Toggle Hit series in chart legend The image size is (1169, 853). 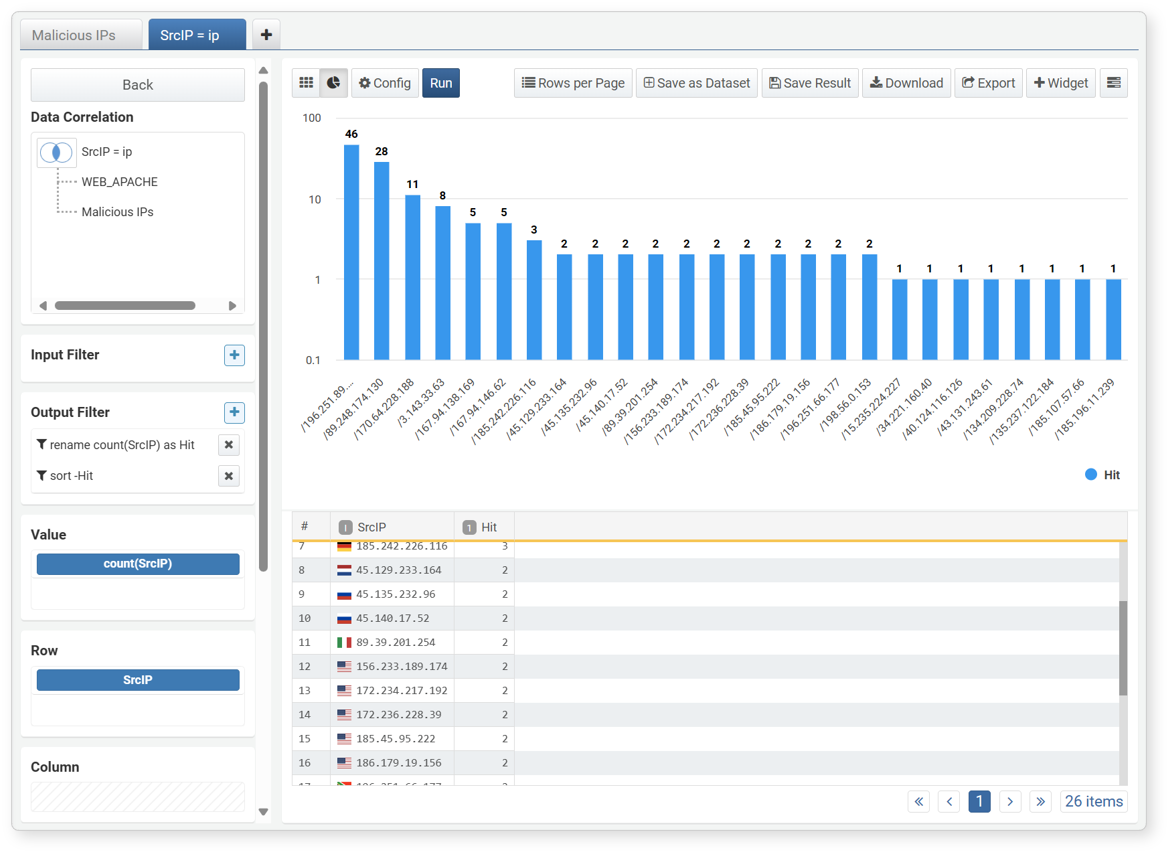tap(1103, 475)
